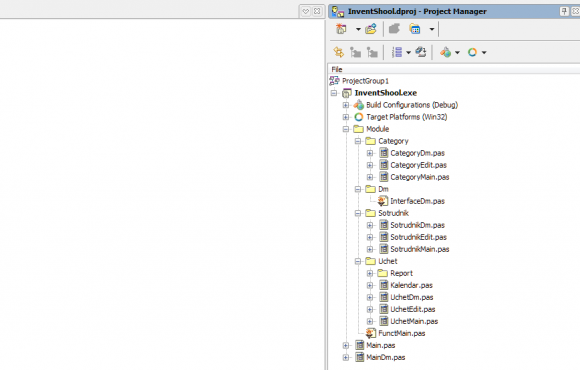
Task: Expand the Report folder under Uchet
Action: [370, 273]
